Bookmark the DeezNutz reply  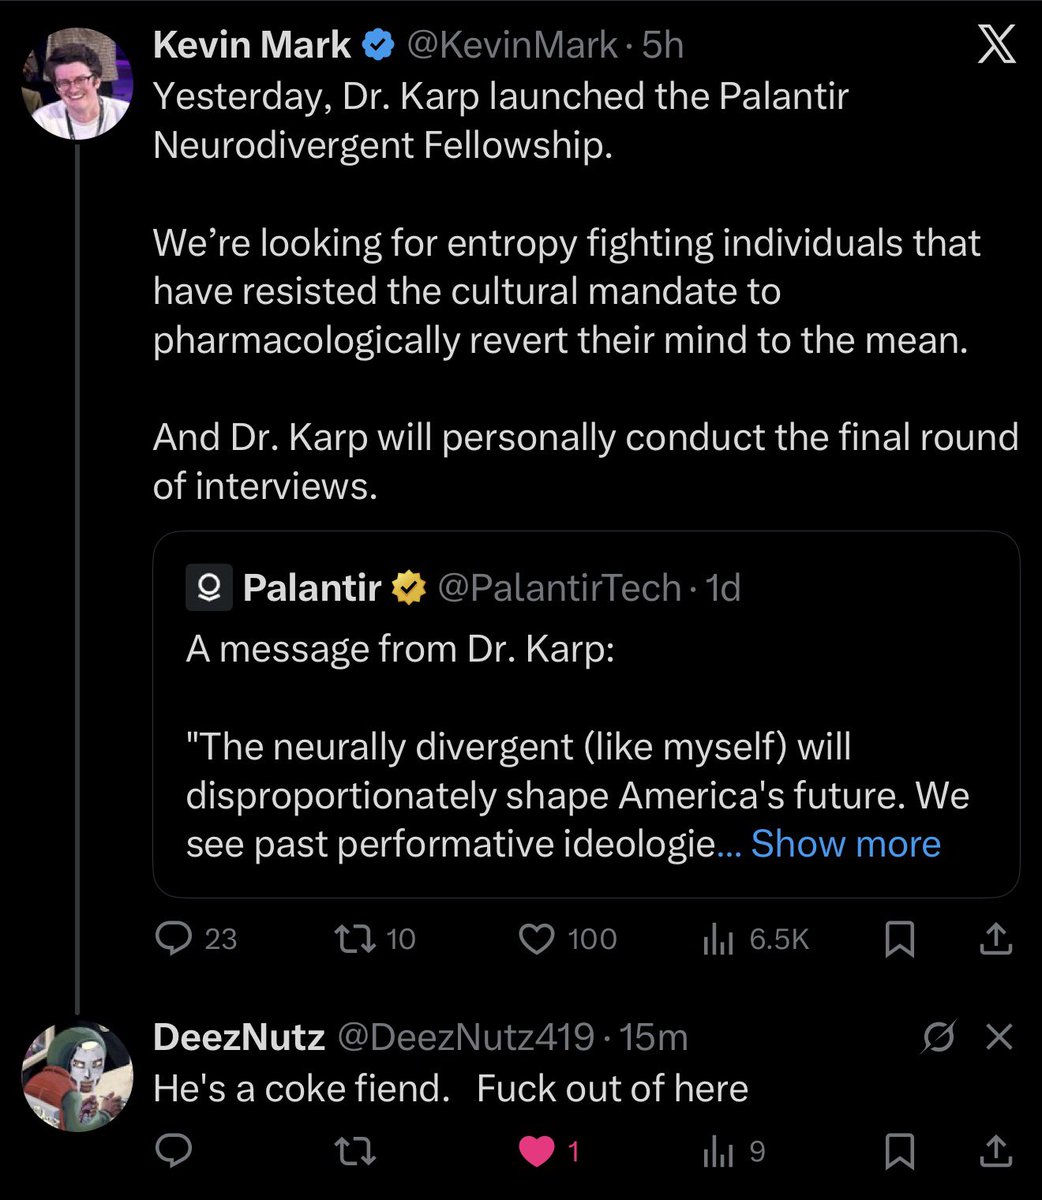tap(900, 1152)
